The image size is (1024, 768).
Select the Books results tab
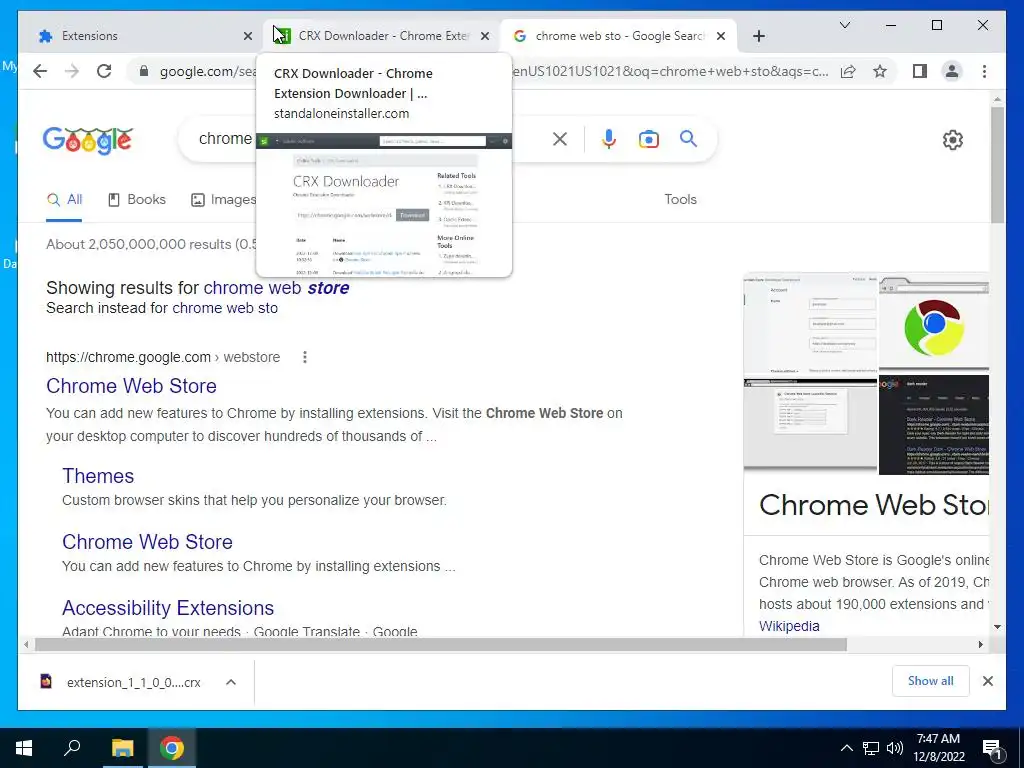pos(136,200)
